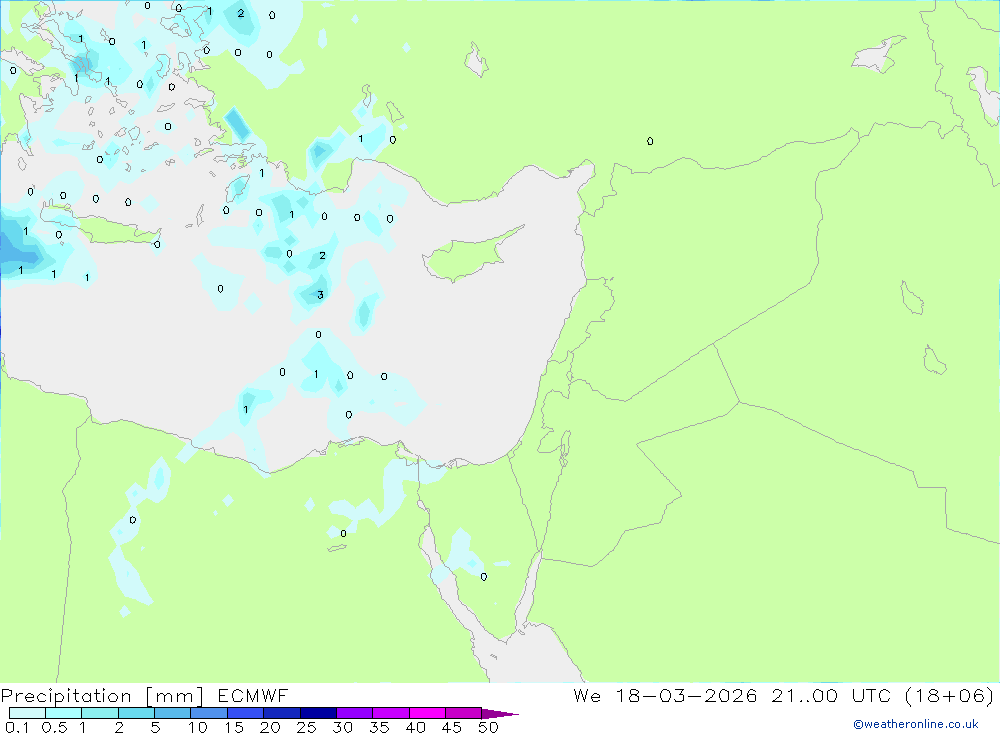Click the '30' legend scale label
Image resolution: width=1000 pixels, height=733 pixels.
click(x=342, y=727)
